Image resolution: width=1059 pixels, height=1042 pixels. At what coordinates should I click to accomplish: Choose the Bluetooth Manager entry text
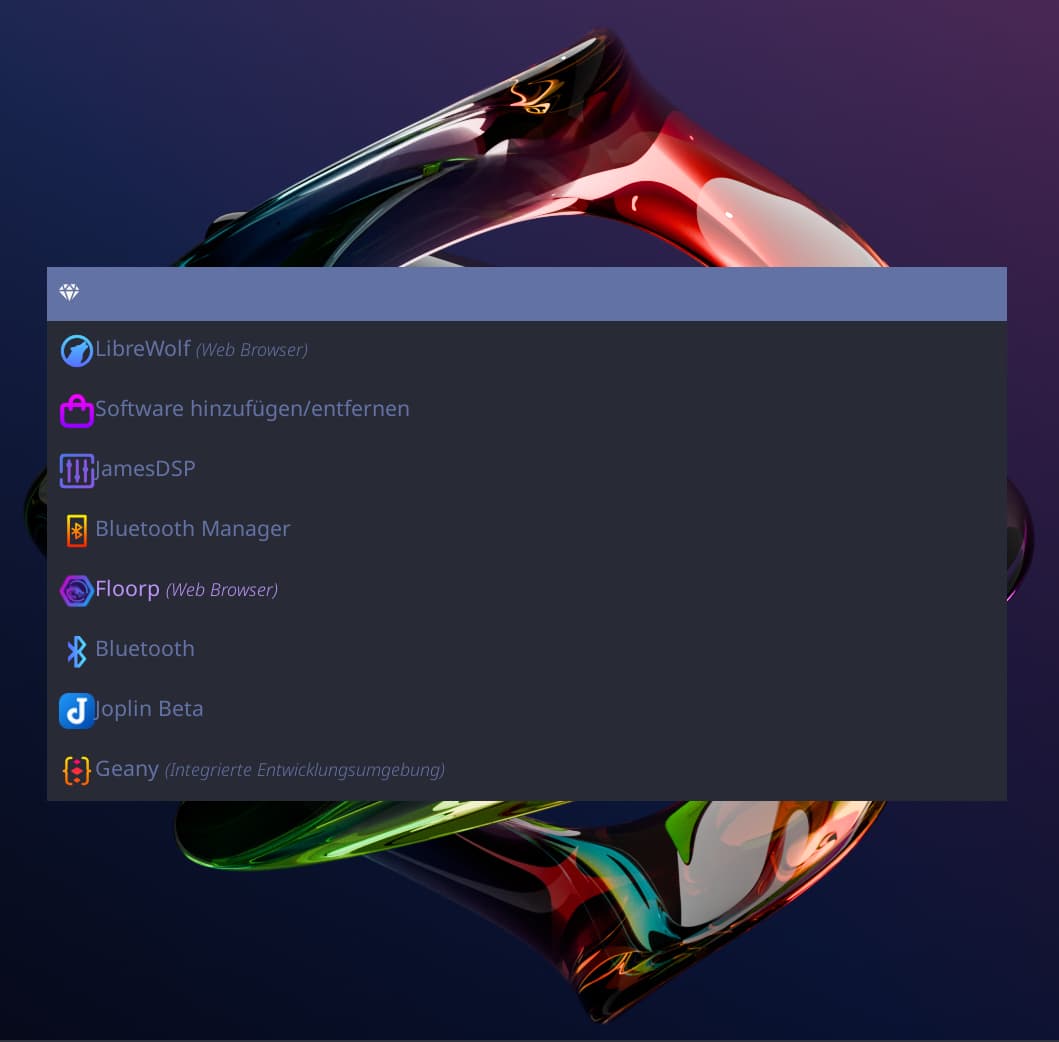click(192, 529)
